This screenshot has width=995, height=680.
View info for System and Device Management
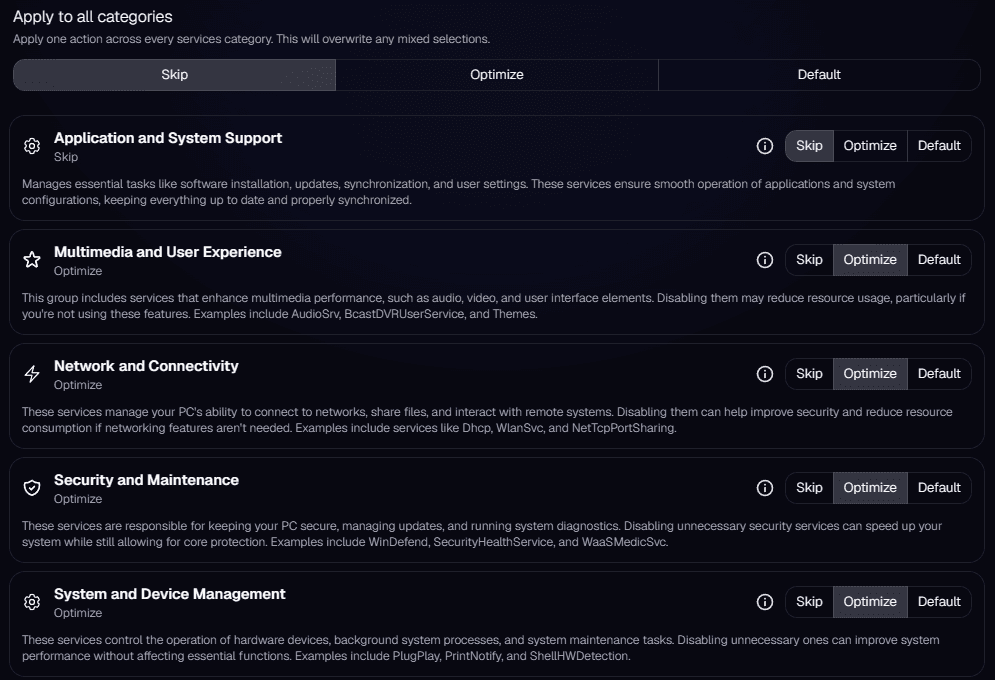coord(765,602)
